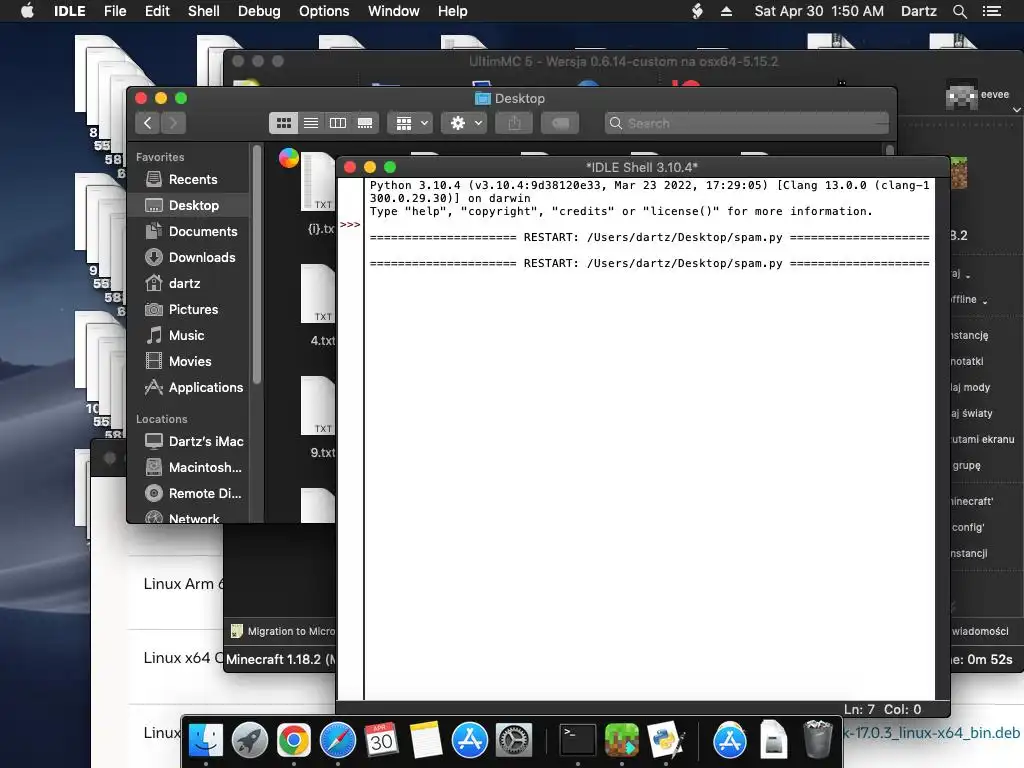This screenshot has width=1024, height=768.
Task: Select Network in Finder sidebar
Action: click(188, 517)
